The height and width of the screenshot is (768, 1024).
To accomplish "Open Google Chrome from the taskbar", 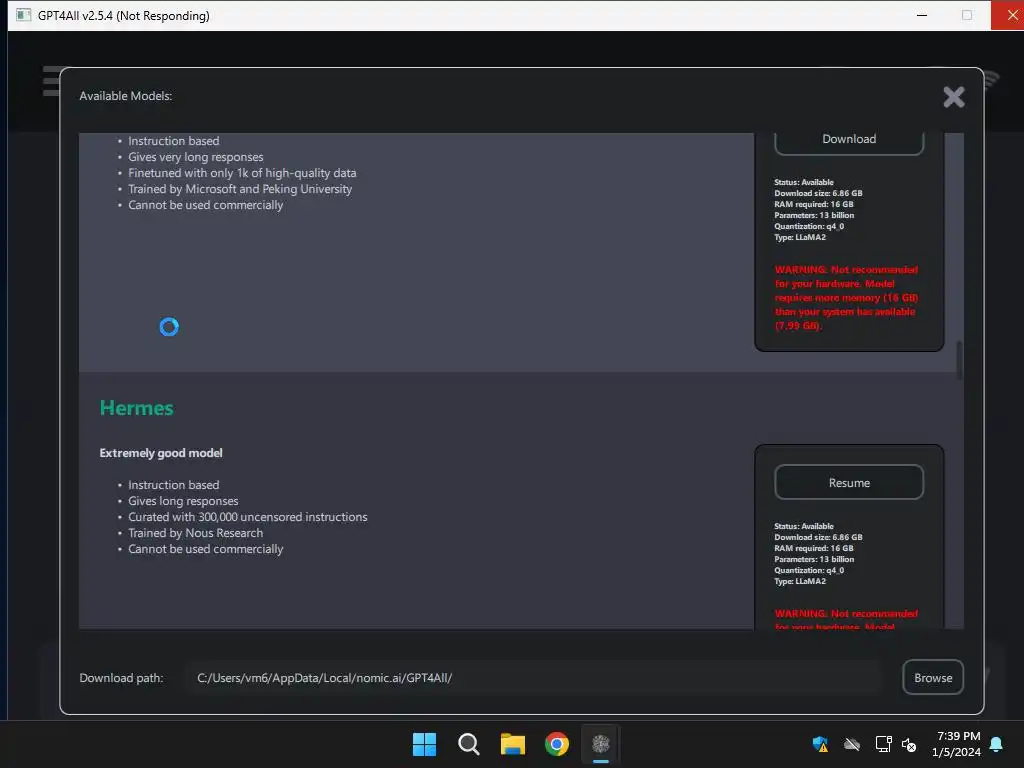I will (556, 744).
